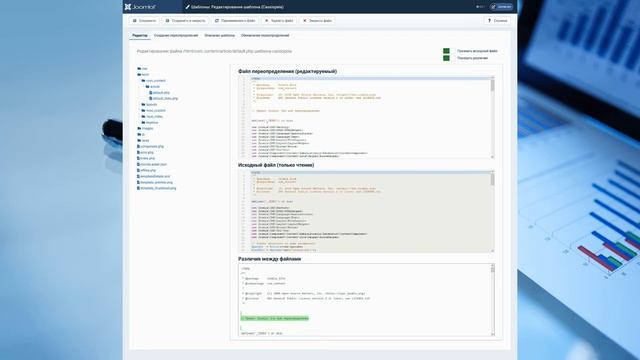Click inside the editable override file editor

point(367,118)
